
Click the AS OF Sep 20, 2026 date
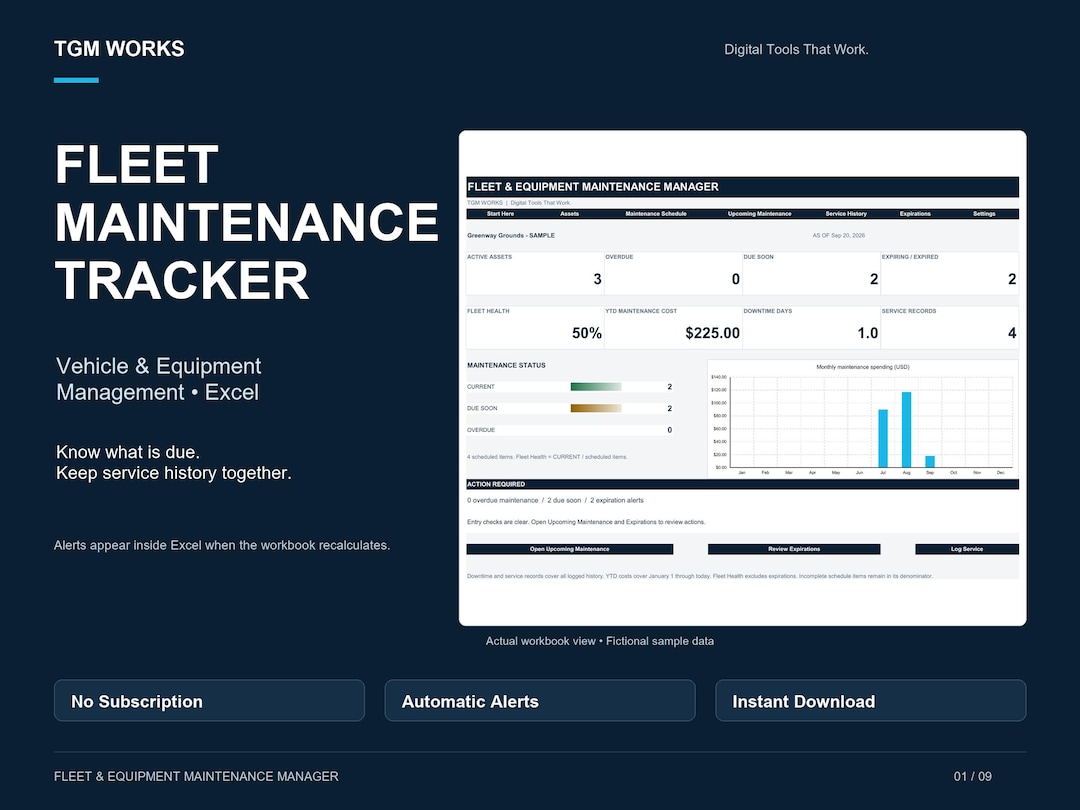pyautogui.click(x=838, y=236)
